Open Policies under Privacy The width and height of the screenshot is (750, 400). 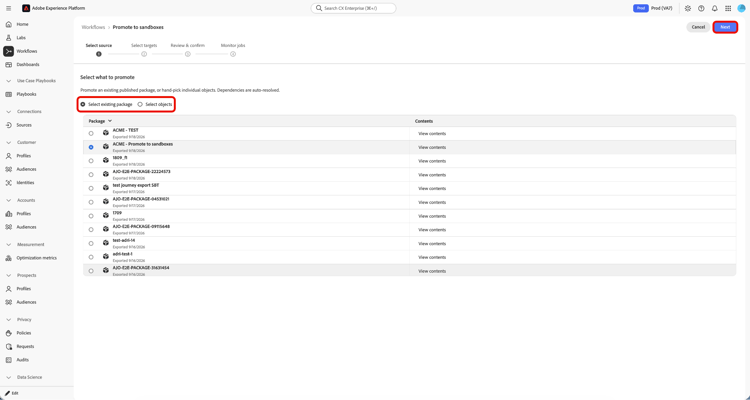pos(23,333)
